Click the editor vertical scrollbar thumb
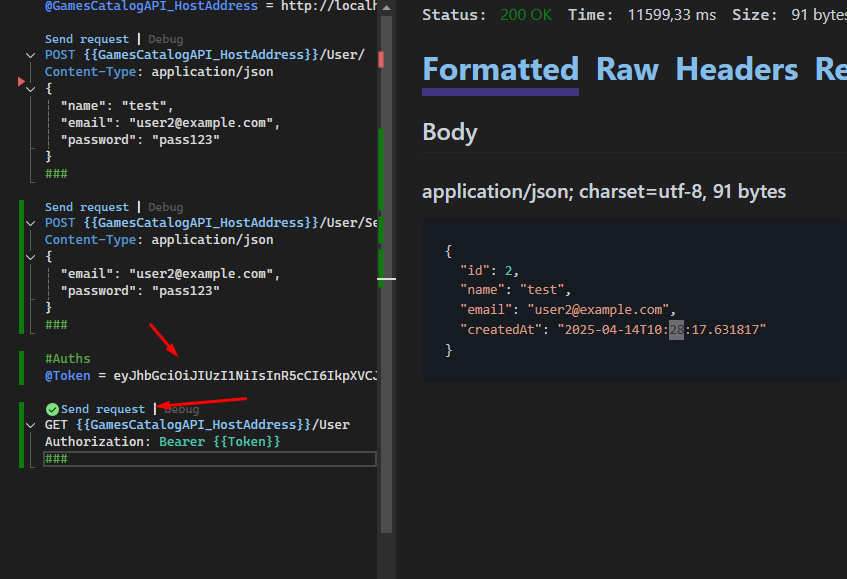Image resolution: width=847 pixels, height=579 pixels. (386, 274)
